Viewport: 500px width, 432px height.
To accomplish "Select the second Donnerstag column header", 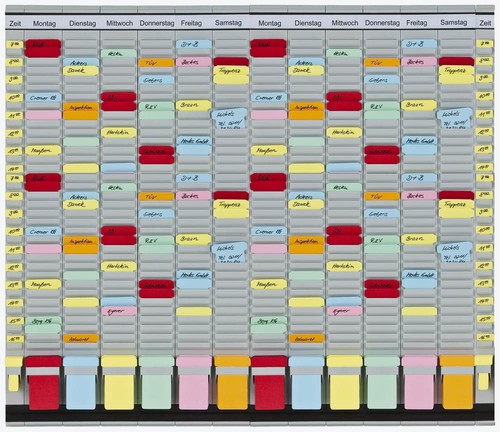I will [382, 23].
